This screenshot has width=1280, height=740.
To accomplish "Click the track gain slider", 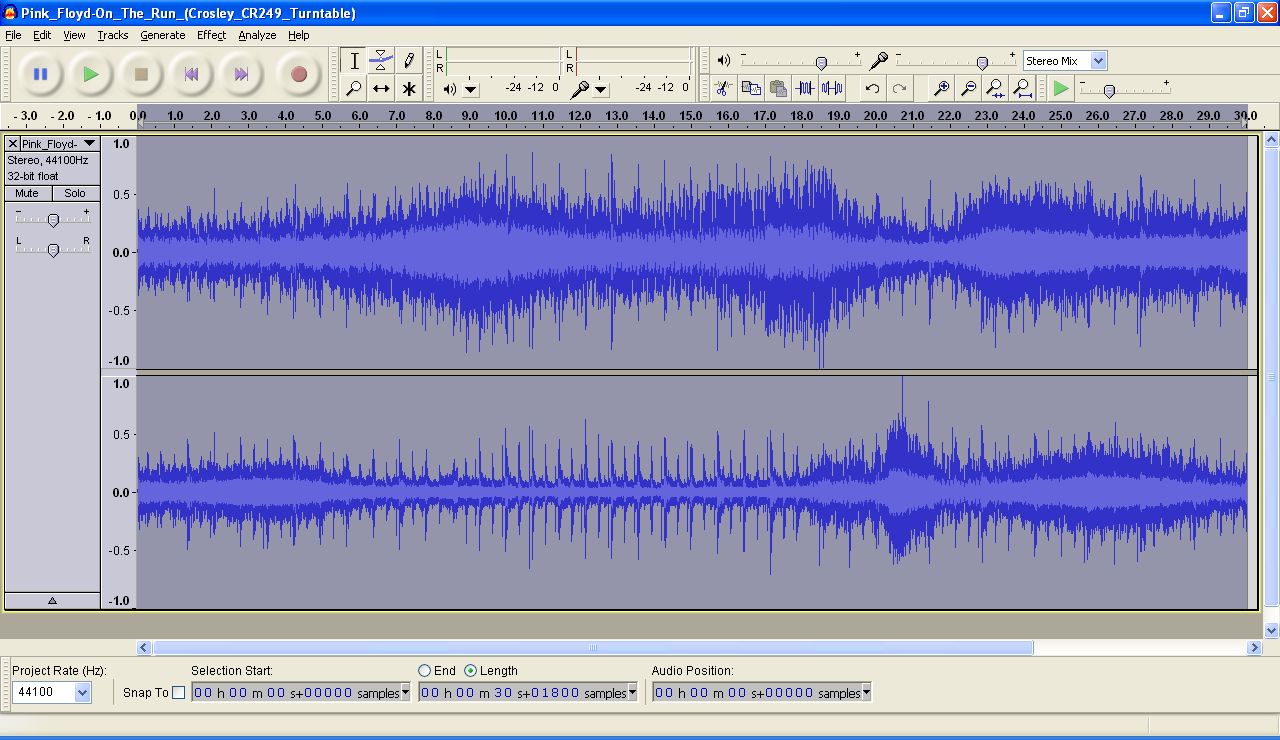I will (x=53, y=219).
